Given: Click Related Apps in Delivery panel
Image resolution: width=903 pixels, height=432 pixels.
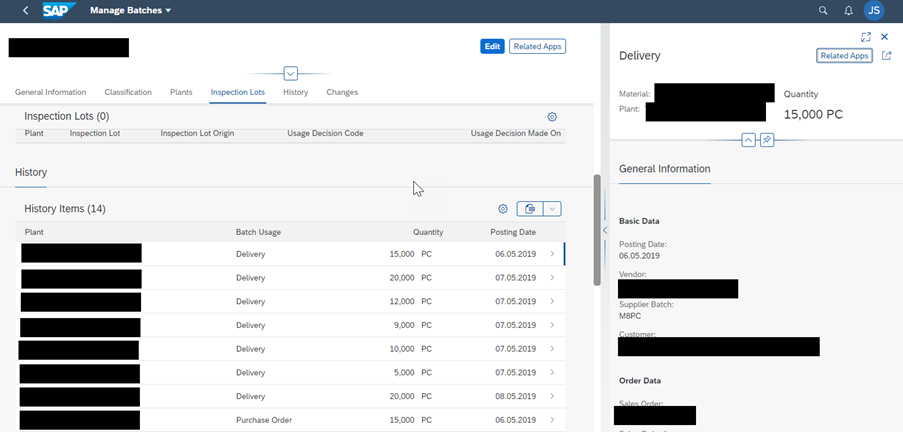Looking at the screenshot, I should pyautogui.click(x=844, y=56).
